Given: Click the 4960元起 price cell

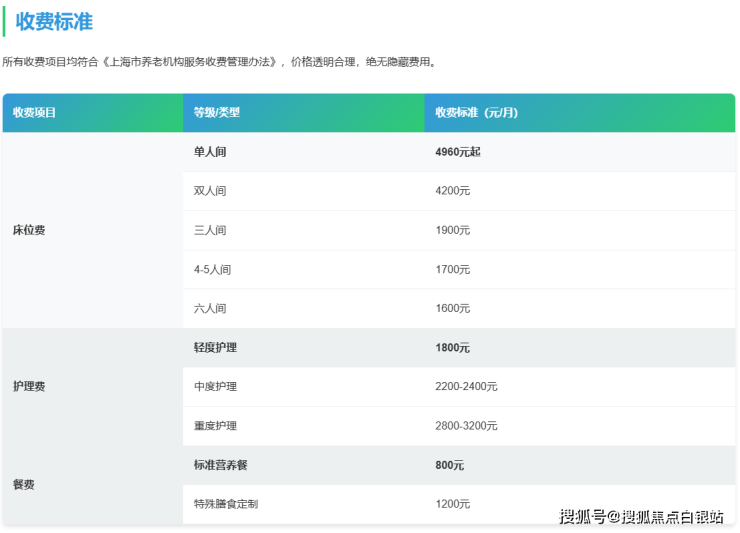Looking at the screenshot, I should [x=459, y=152].
